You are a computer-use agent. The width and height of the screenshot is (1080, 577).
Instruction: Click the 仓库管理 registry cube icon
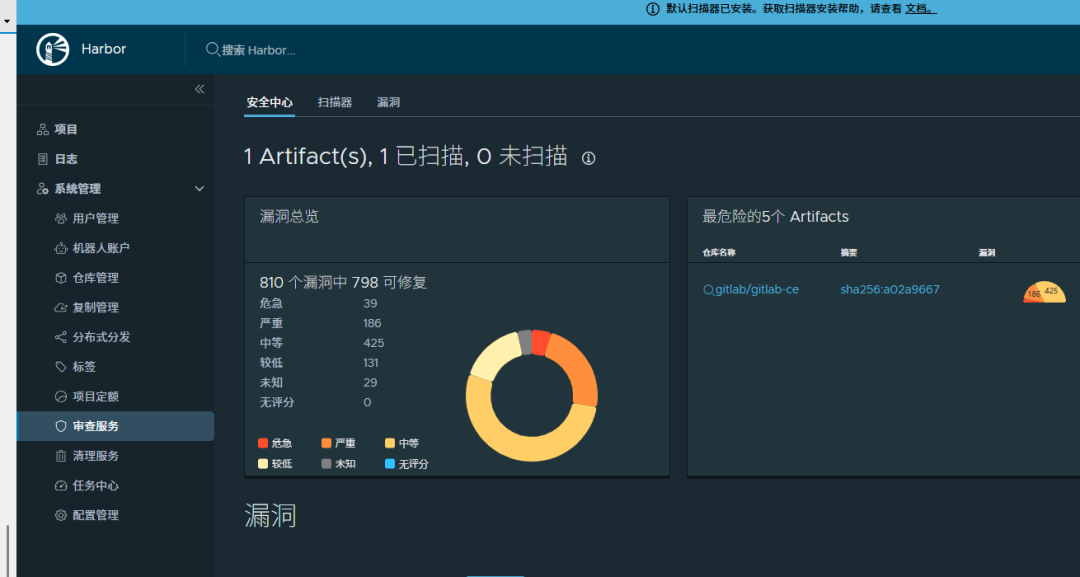61,277
